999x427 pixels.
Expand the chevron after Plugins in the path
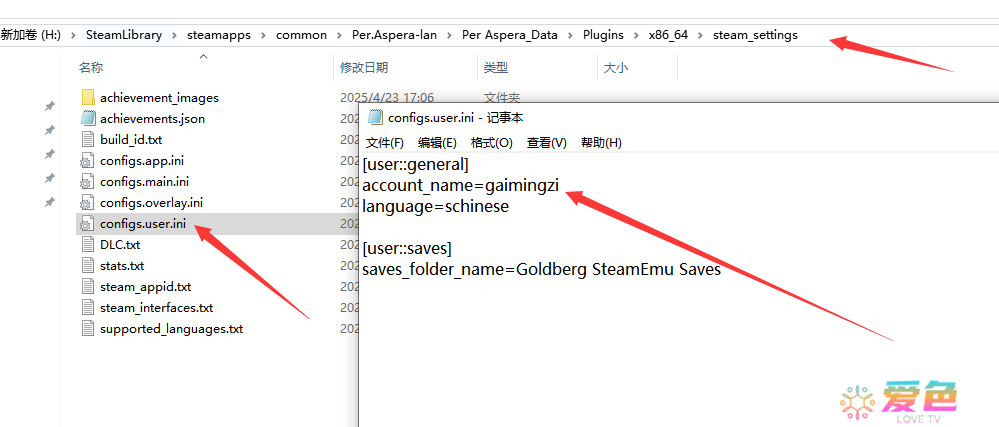(636, 35)
